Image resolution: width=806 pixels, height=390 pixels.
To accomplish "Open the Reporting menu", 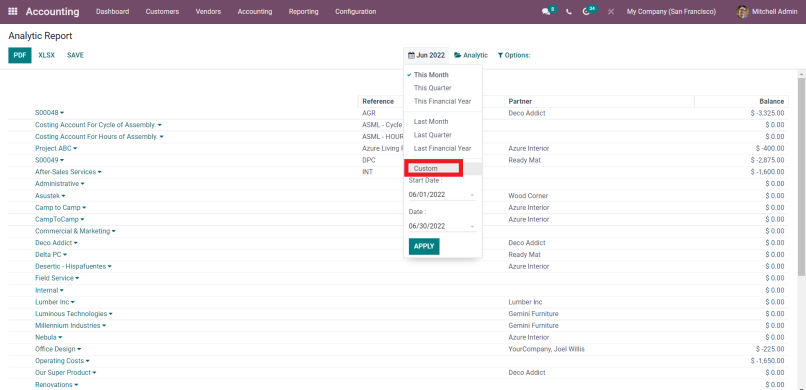I will (303, 11).
